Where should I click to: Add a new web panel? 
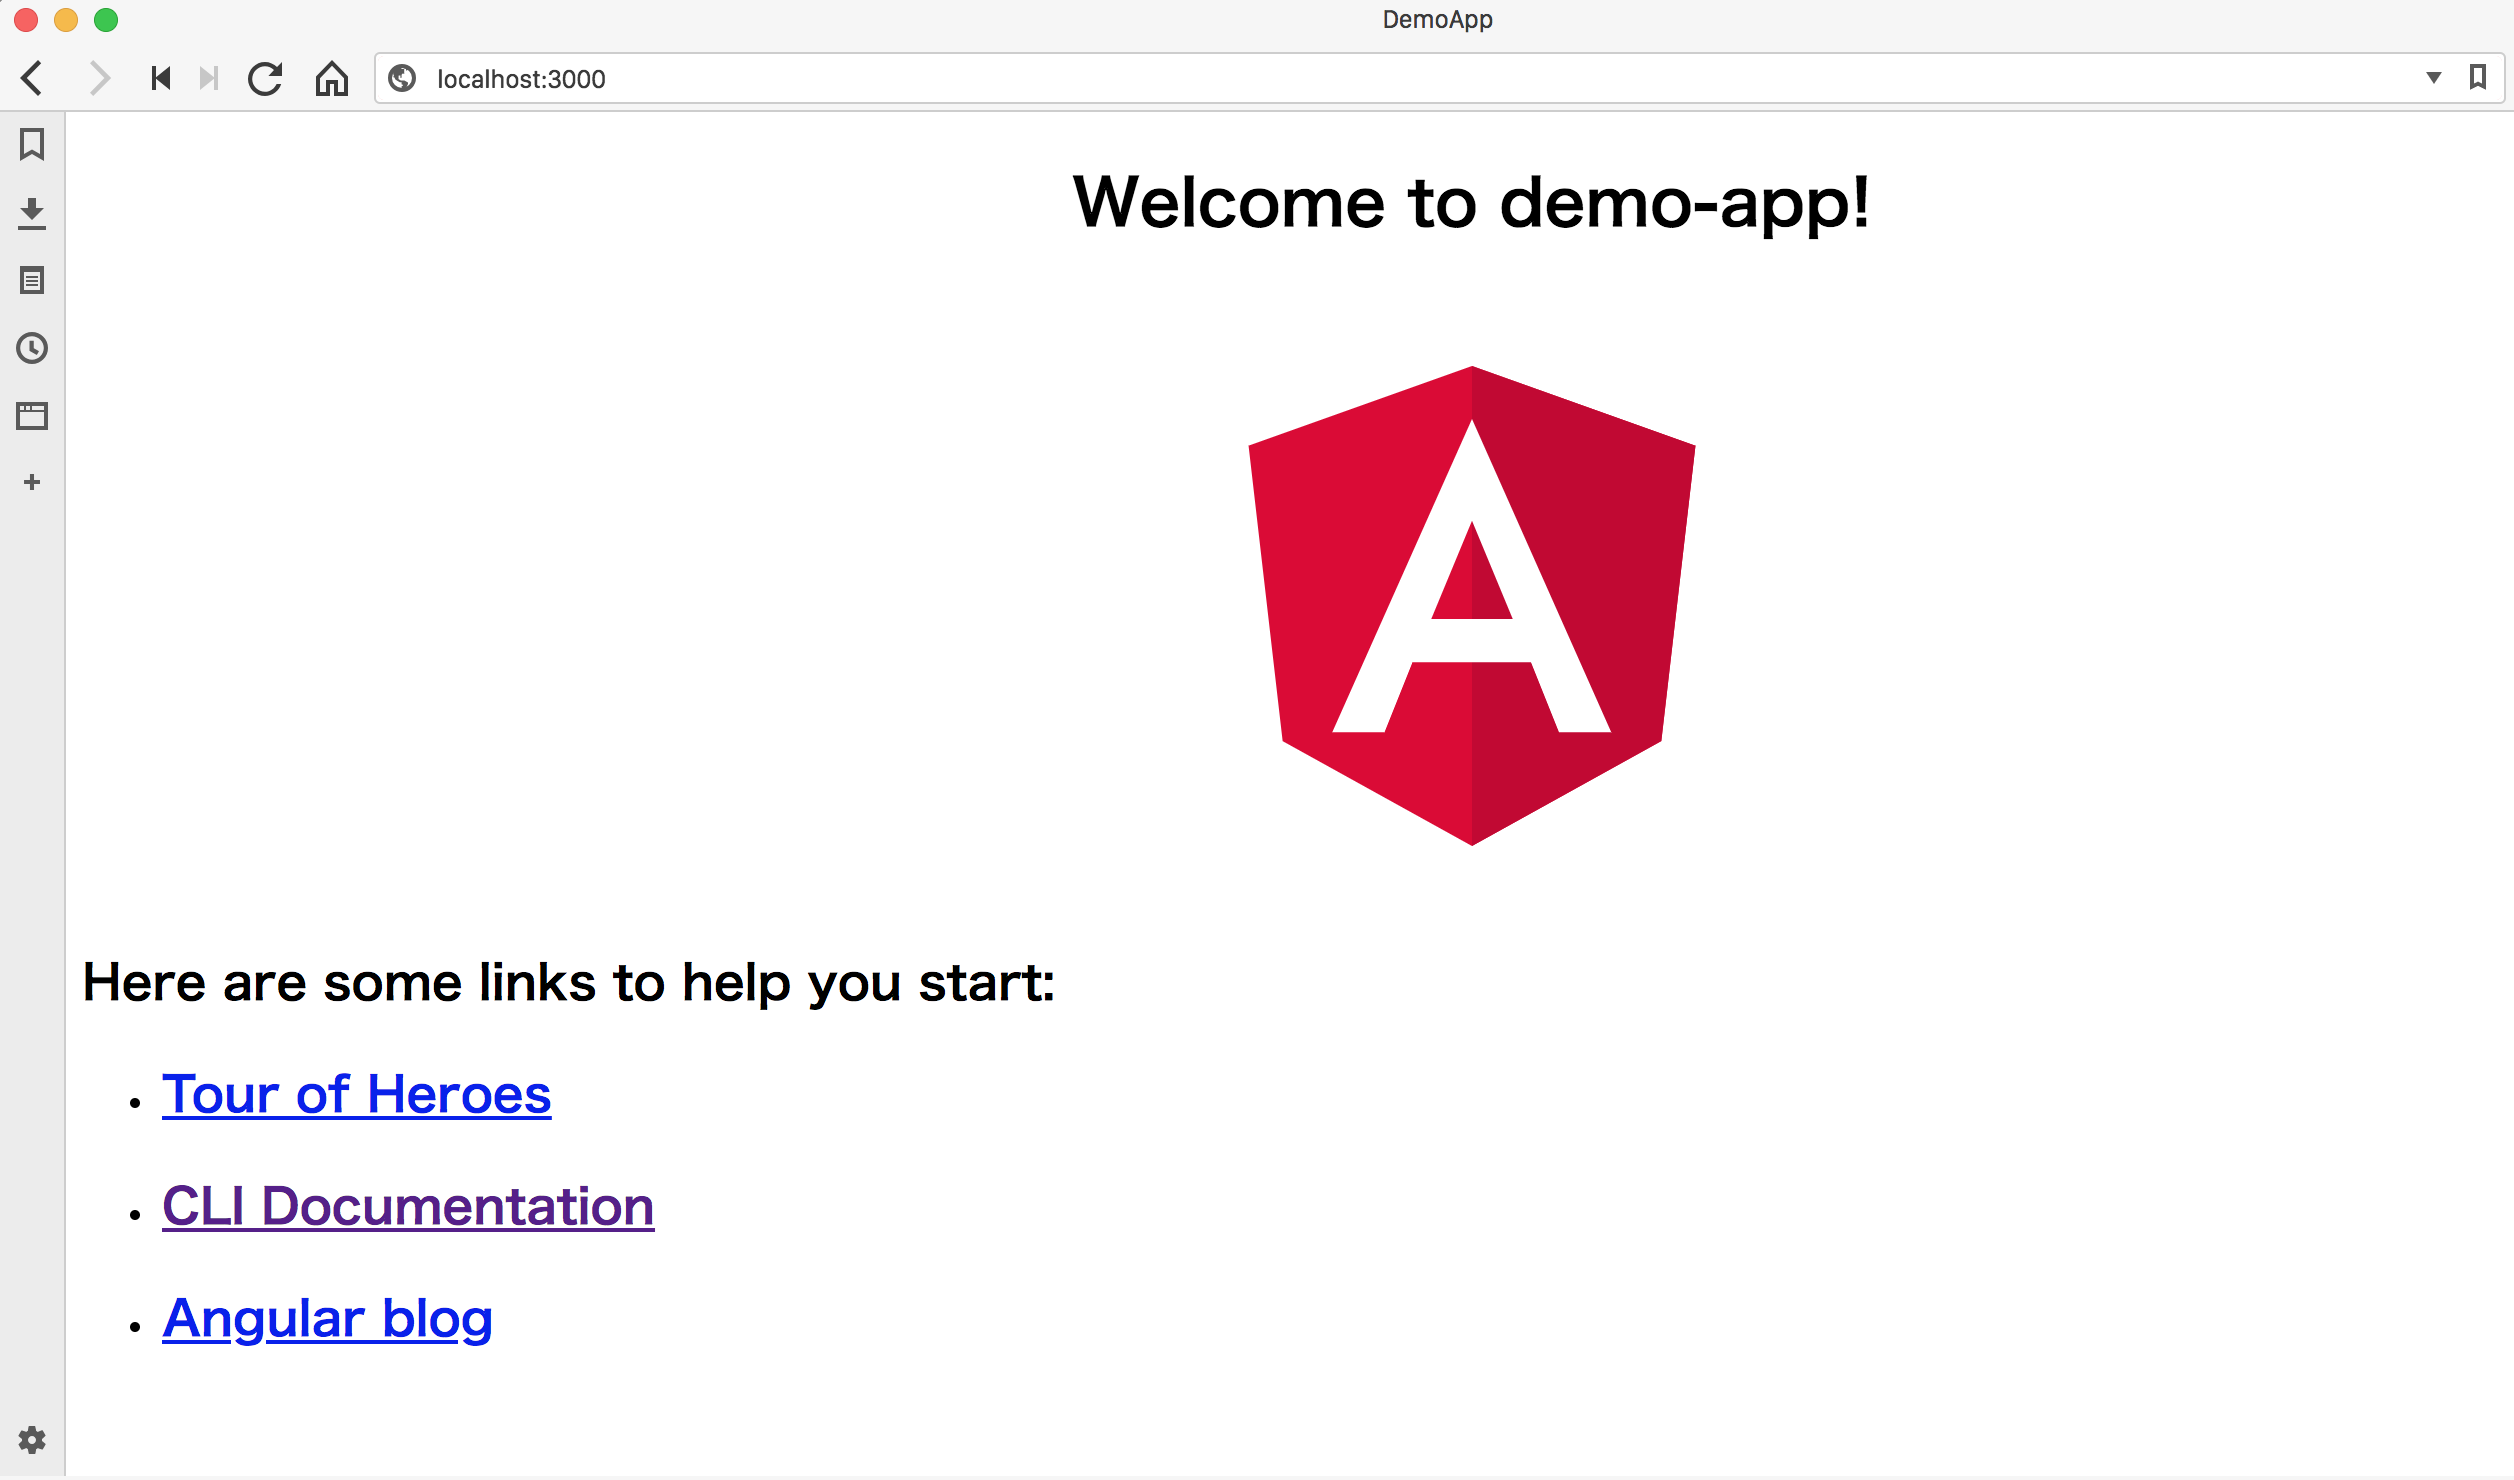point(32,482)
